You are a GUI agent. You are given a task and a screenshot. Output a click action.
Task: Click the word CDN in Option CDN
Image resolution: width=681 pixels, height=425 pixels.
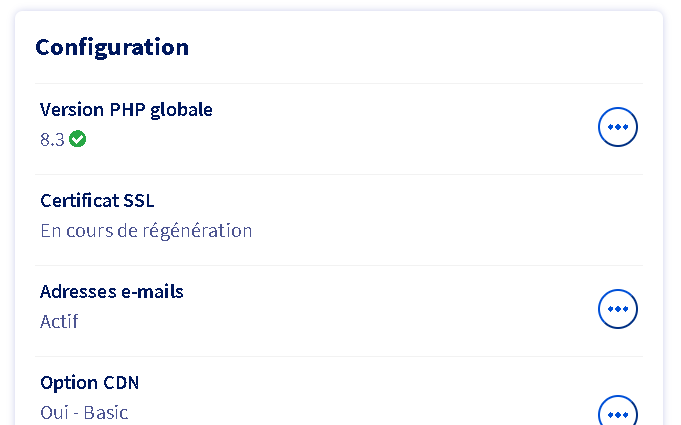(x=121, y=382)
